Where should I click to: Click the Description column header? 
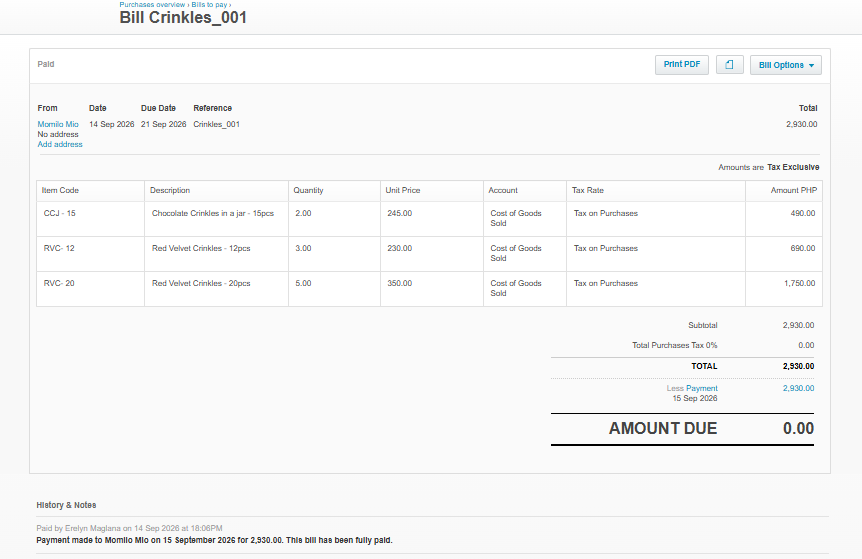216,190
